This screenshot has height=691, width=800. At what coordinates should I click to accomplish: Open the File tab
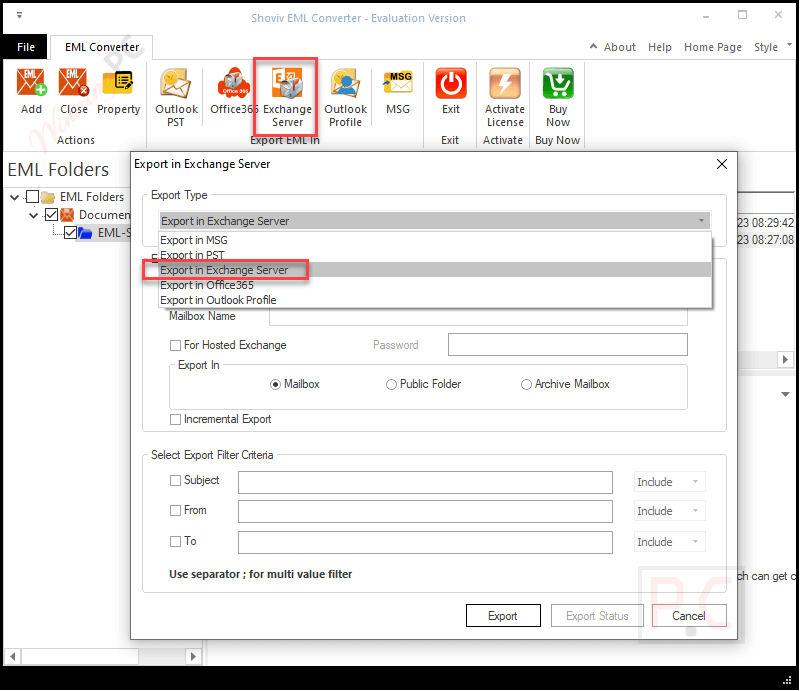(x=26, y=47)
